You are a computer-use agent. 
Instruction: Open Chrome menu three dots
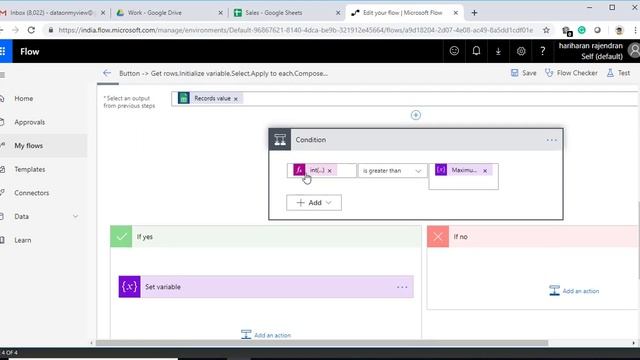[636, 30]
